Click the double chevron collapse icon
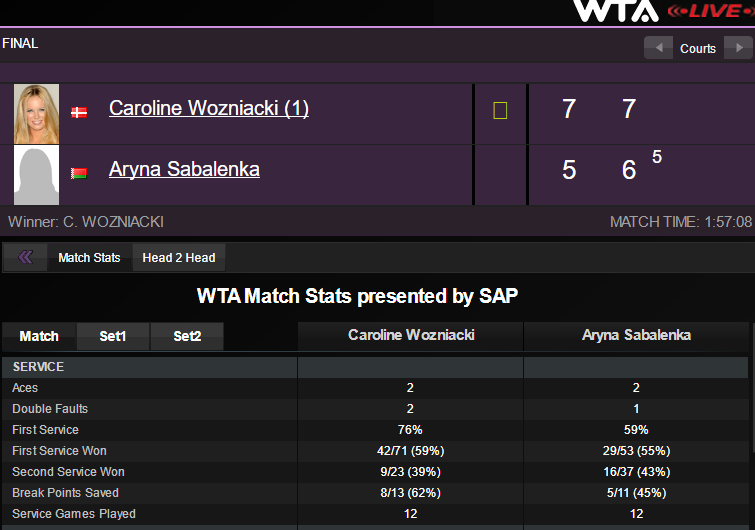755x530 pixels. (x=26, y=257)
